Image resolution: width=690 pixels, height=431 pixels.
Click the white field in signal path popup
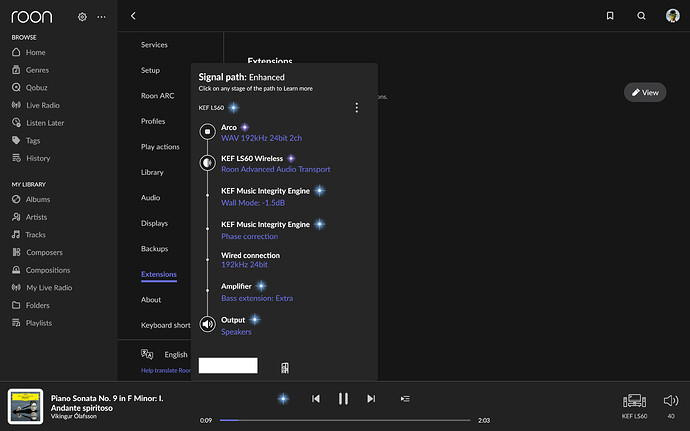(228, 365)
